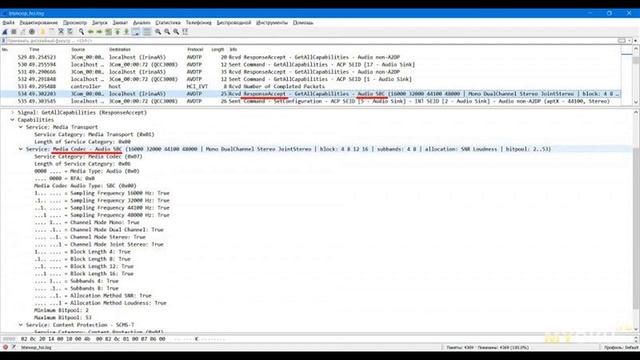Image resolution: width=640 pixels, height=360 pixels.
Task: Sort packets by the Time column
Action: click(x=34, y=49)
